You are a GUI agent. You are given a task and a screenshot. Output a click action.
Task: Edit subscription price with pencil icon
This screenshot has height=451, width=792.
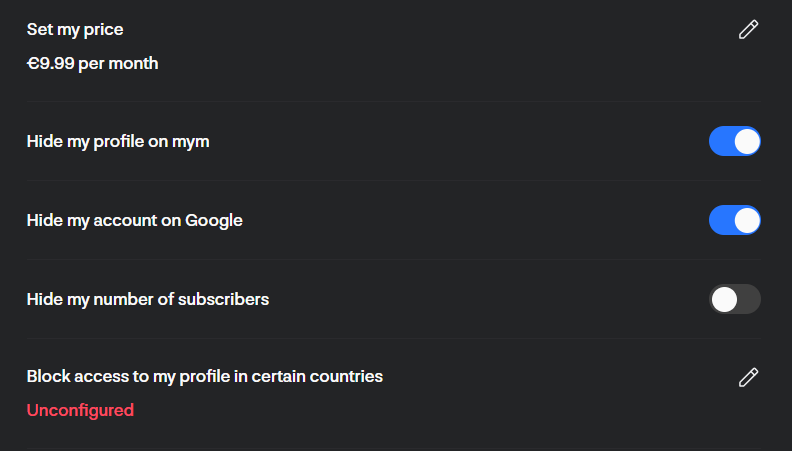(x=748, y=29)
